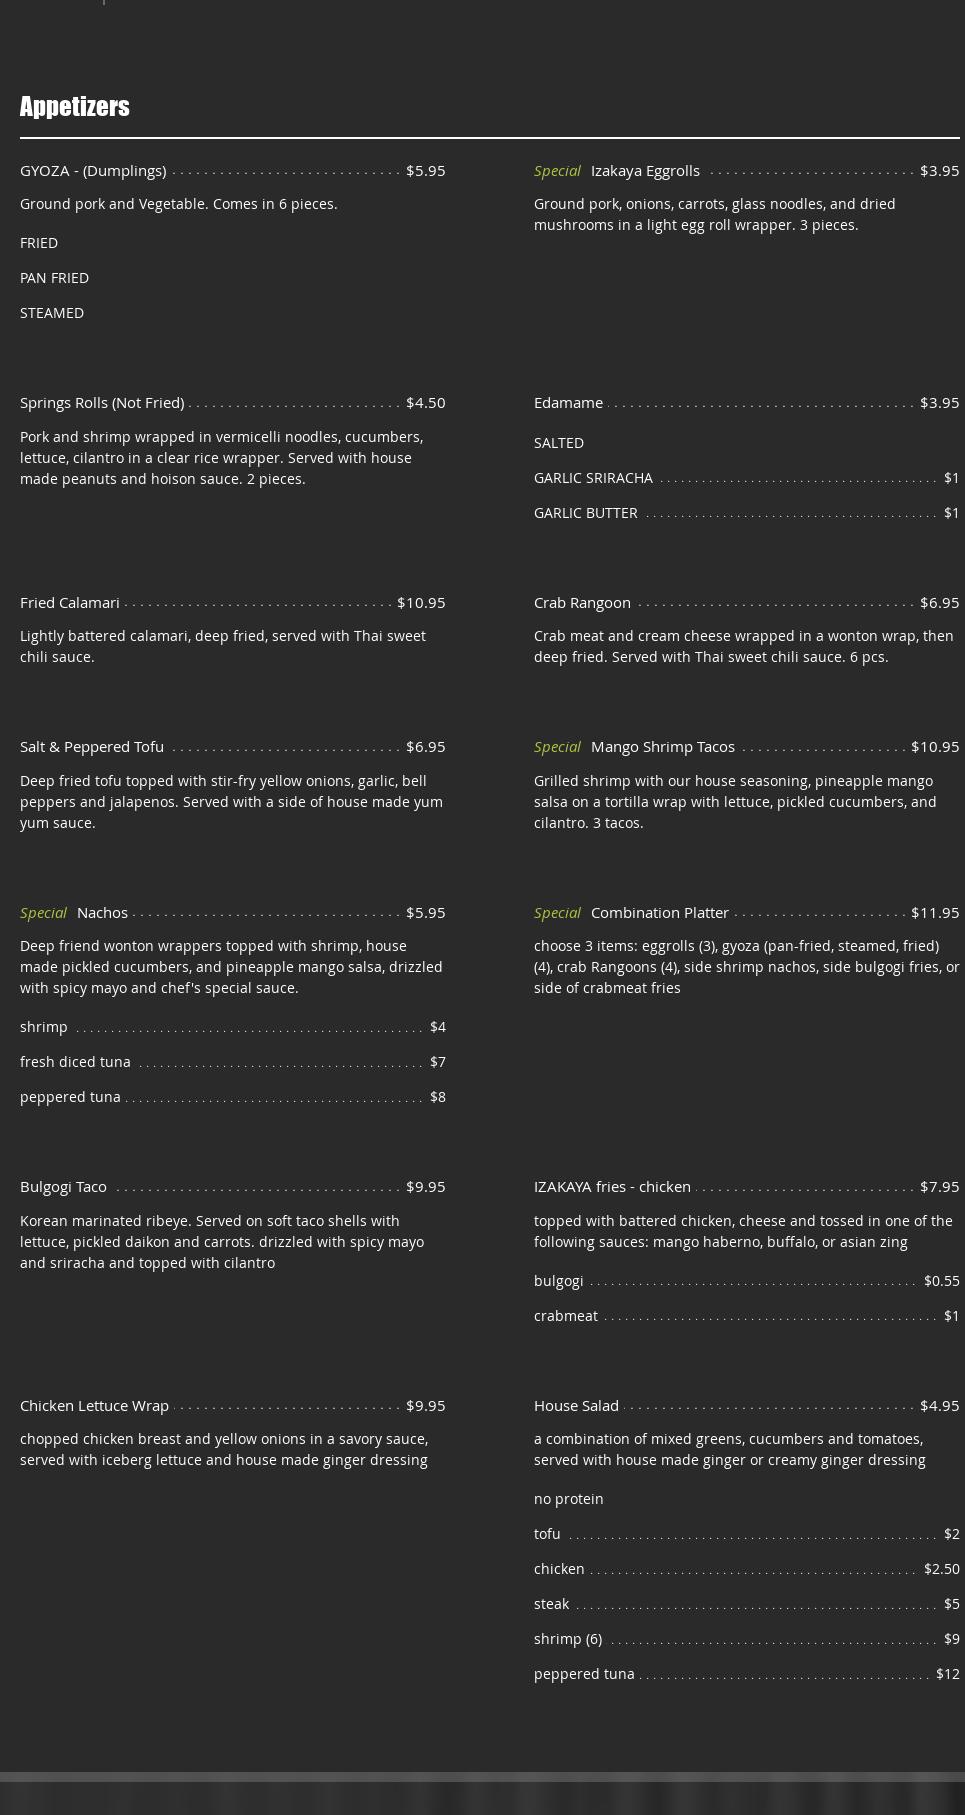Choose the PAN FRIED gyoza option
The image size is (965, 1815).
click(54, 278)
